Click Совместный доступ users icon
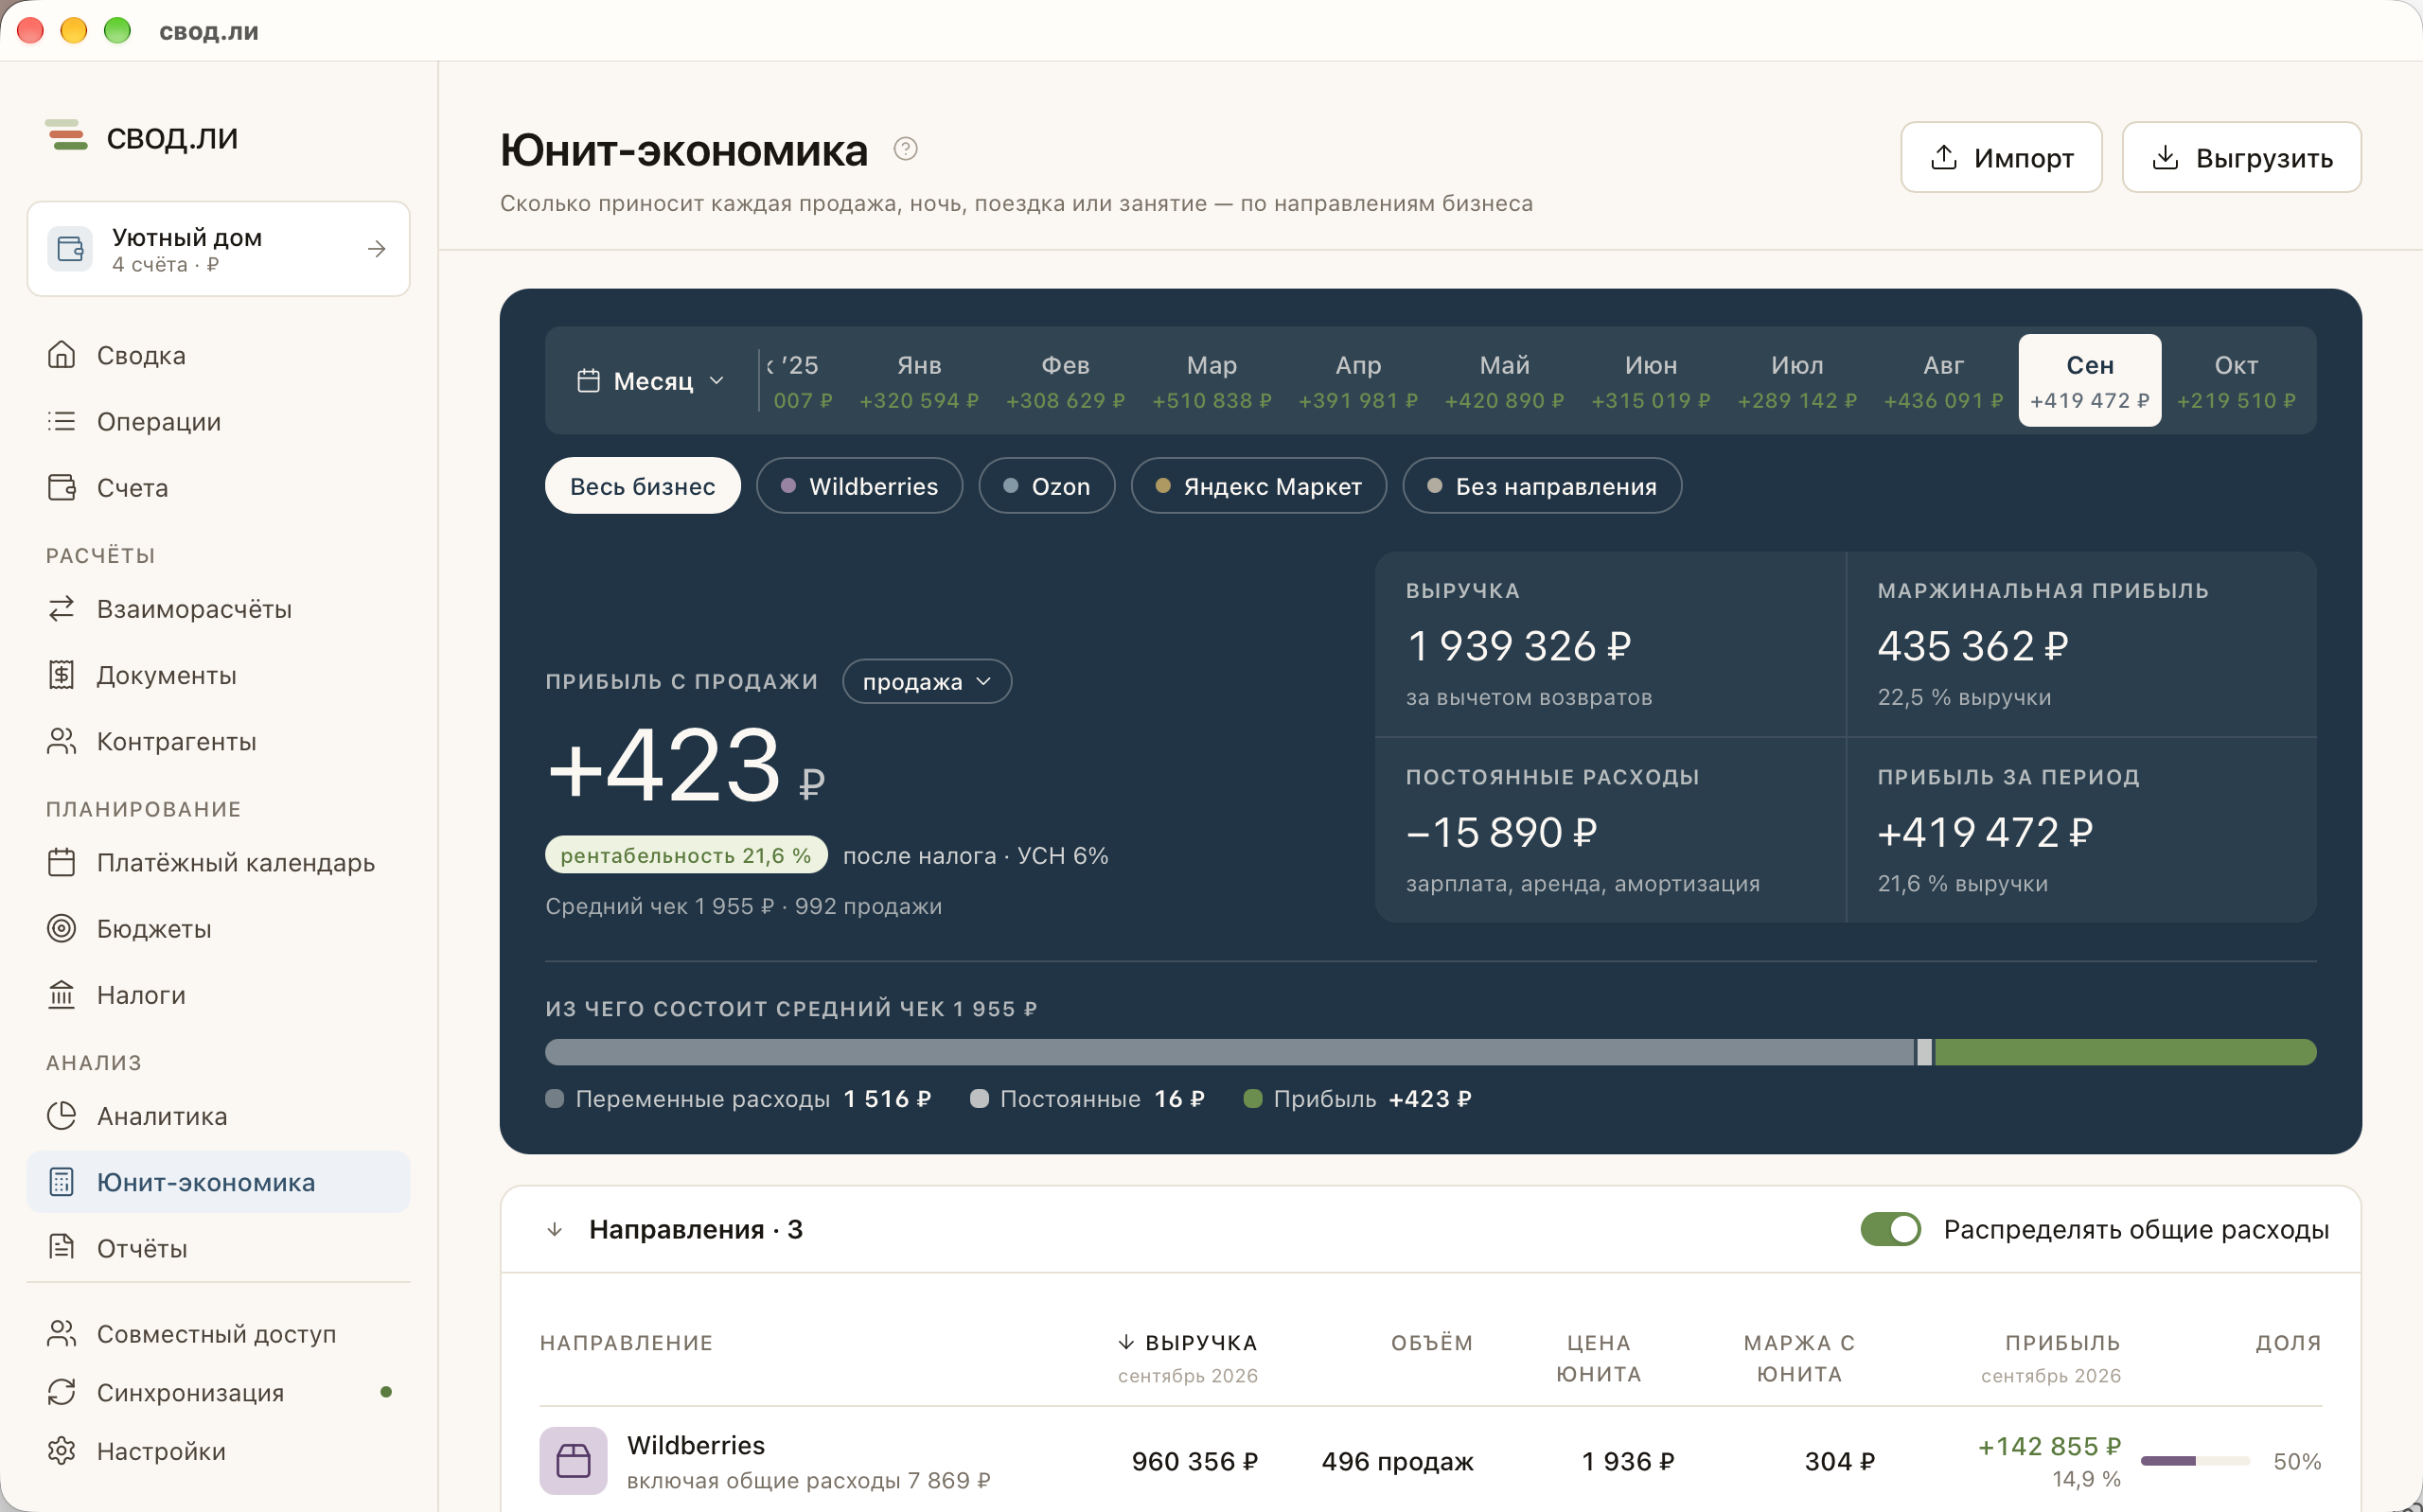The image size is (2423, 1512). click(x=62, y=1333)
